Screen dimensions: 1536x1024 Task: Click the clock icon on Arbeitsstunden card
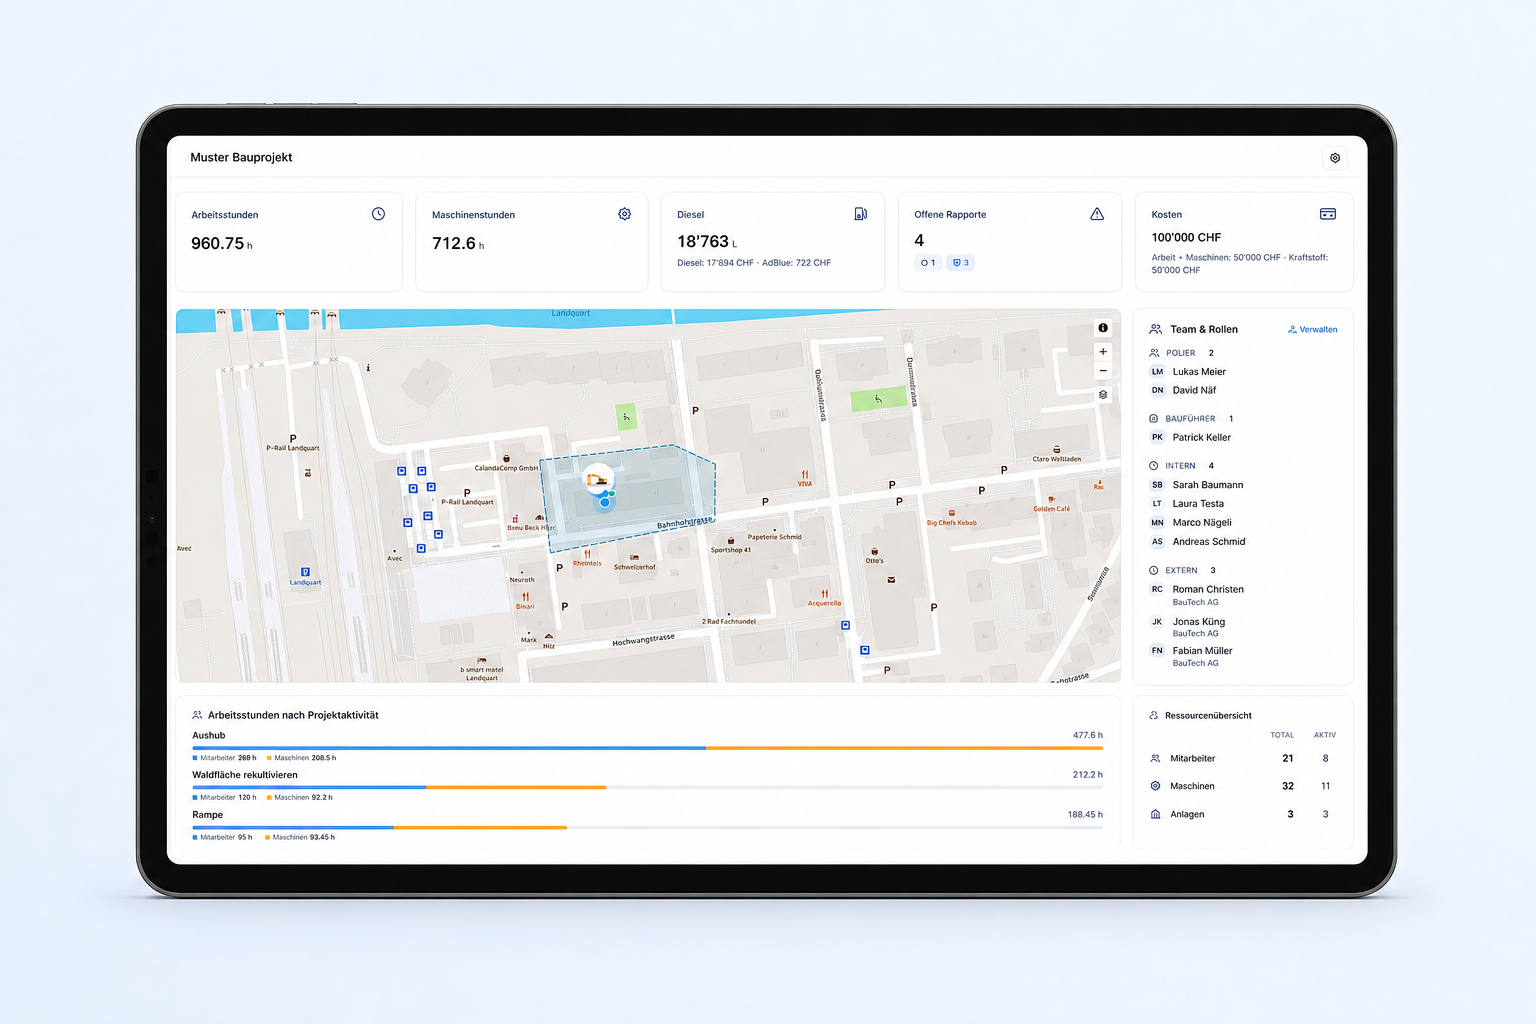(378, 214)
